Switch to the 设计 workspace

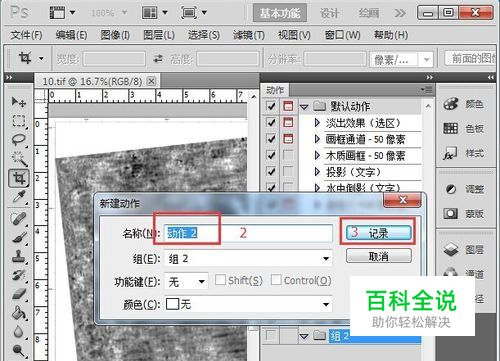point(329,13)
